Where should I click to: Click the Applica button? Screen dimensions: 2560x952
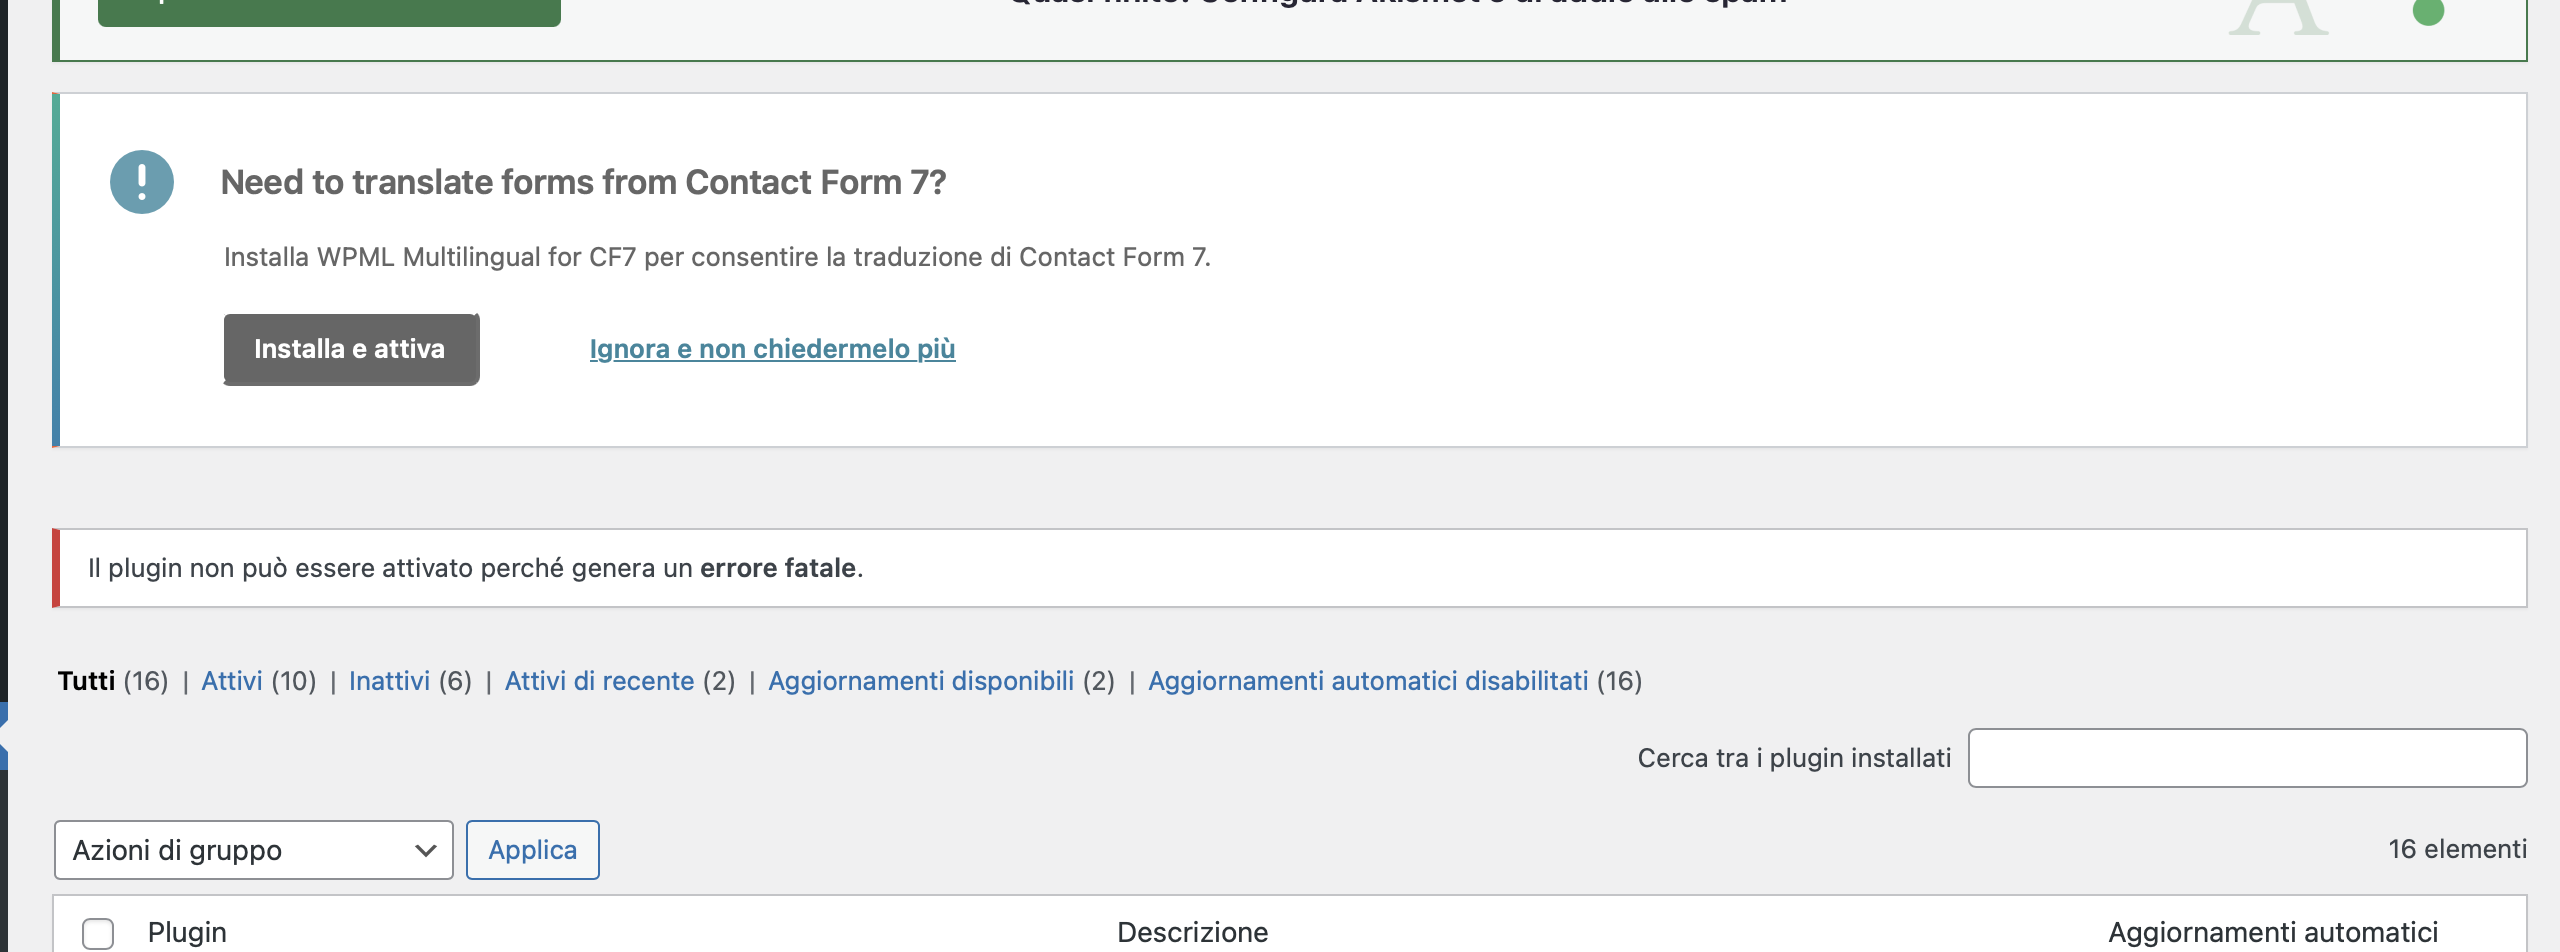pos(533,850)
